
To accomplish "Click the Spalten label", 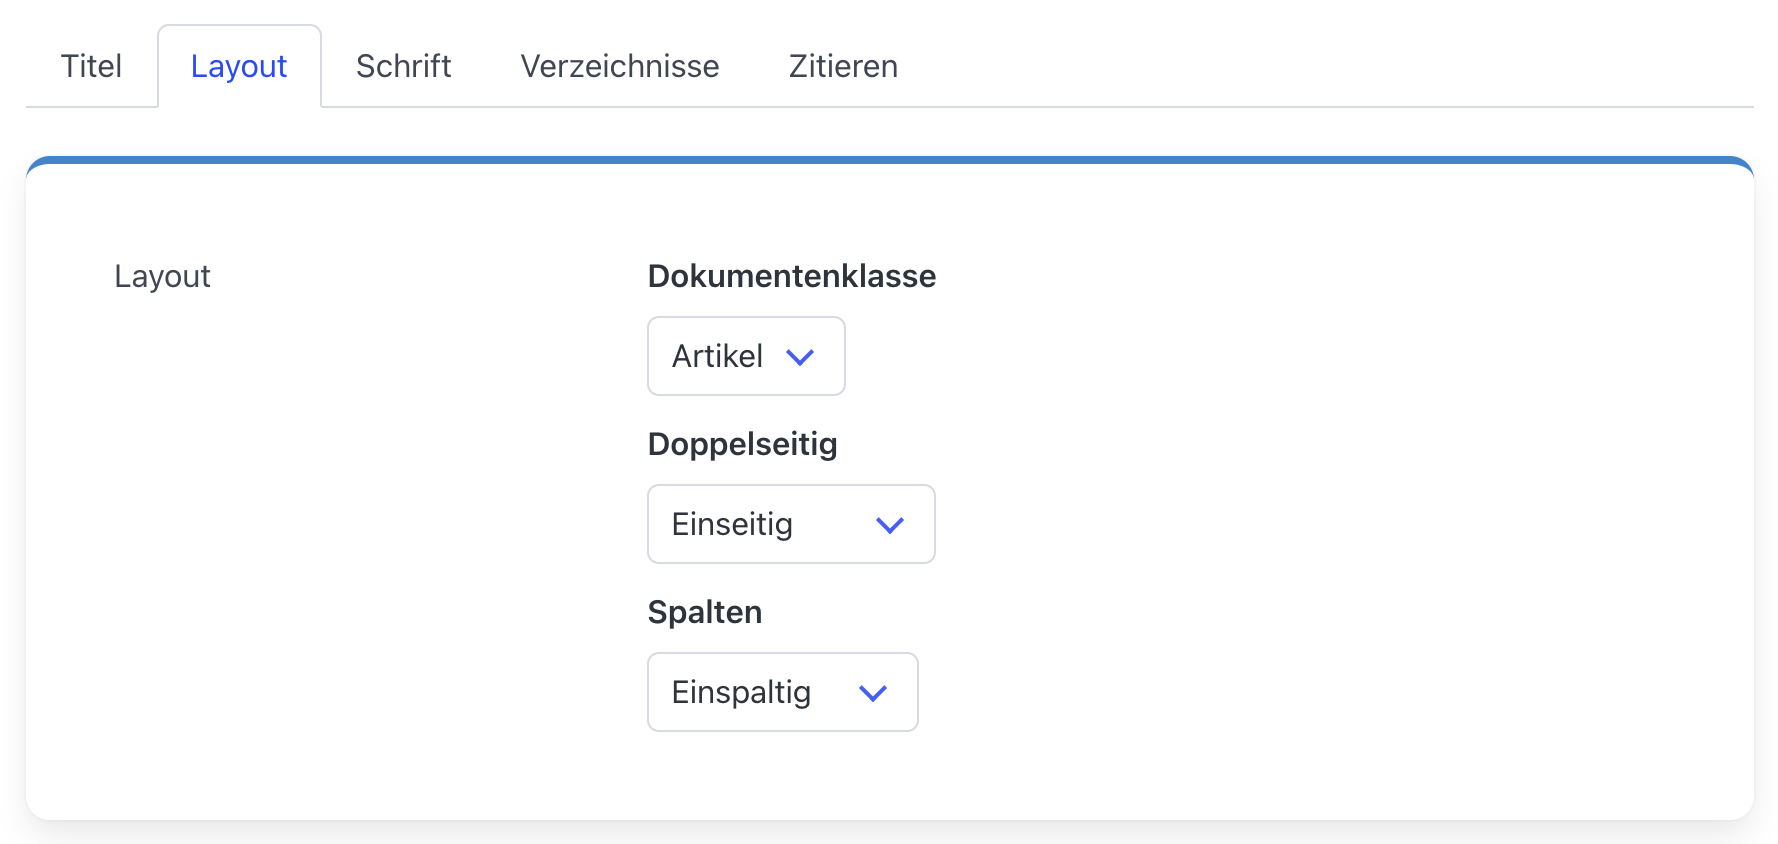I will (x=705, y=612).
